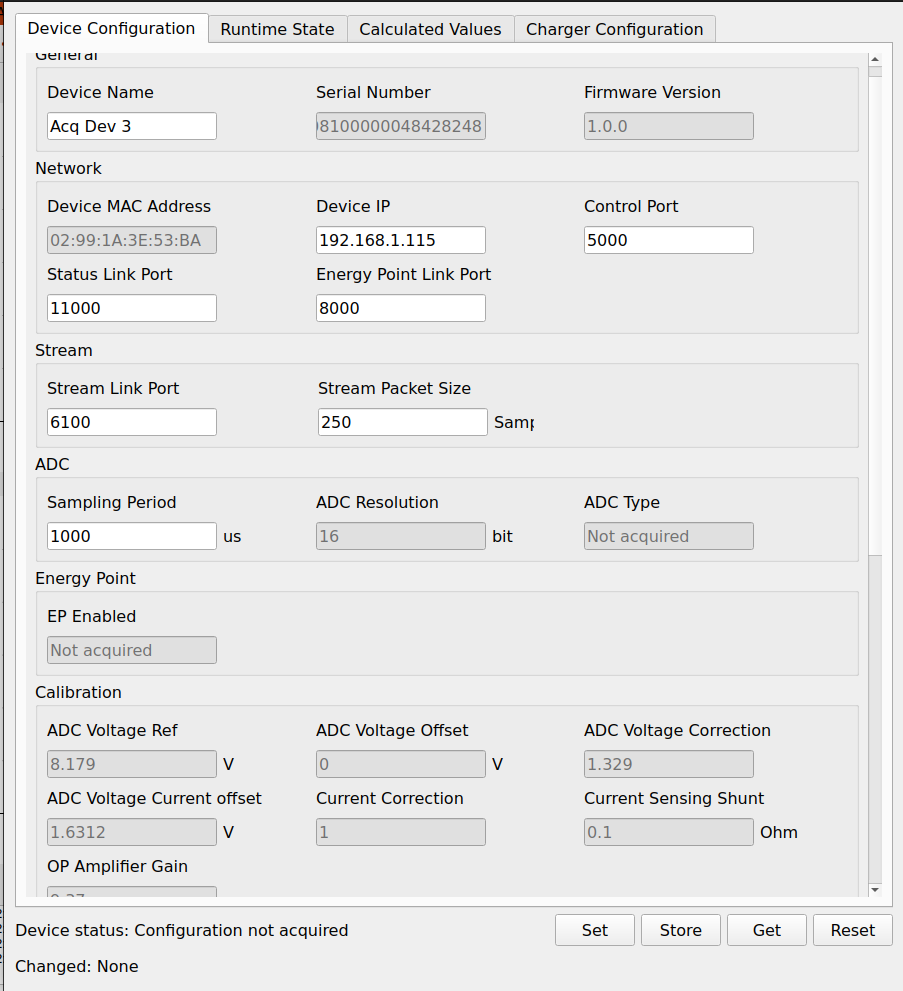903x991 pixels.
Task: Open the Charger Configuration tab
Action: [615, 30]
